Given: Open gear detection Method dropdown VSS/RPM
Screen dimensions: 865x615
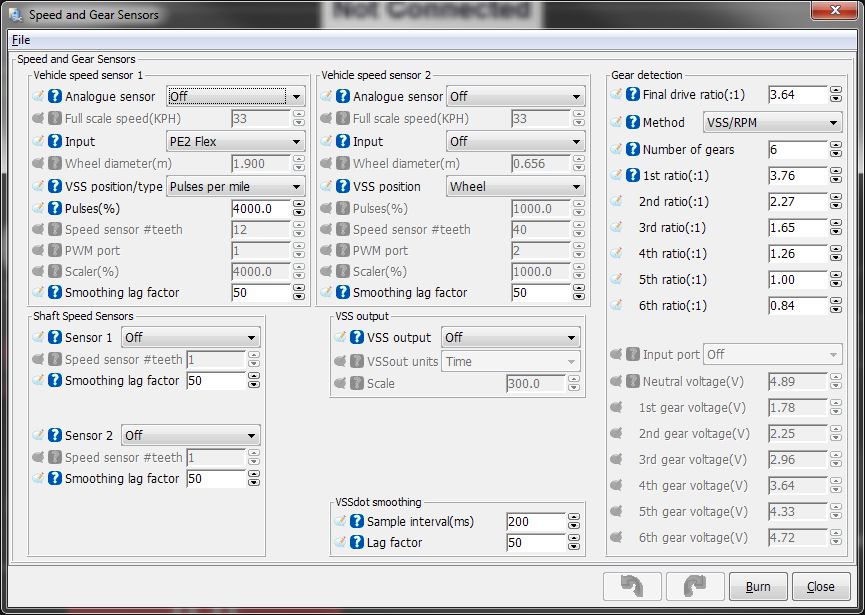Looking at the screenshot, I should click(x=773, y=122).
